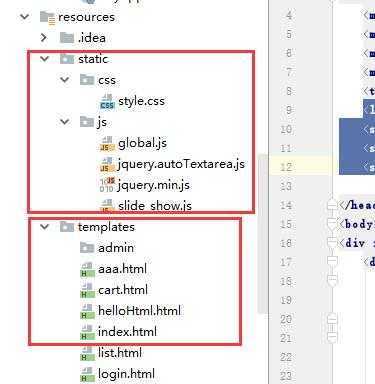Select the static folder name
The height and width of the screenshot is (384, 375).
(93, 59)
